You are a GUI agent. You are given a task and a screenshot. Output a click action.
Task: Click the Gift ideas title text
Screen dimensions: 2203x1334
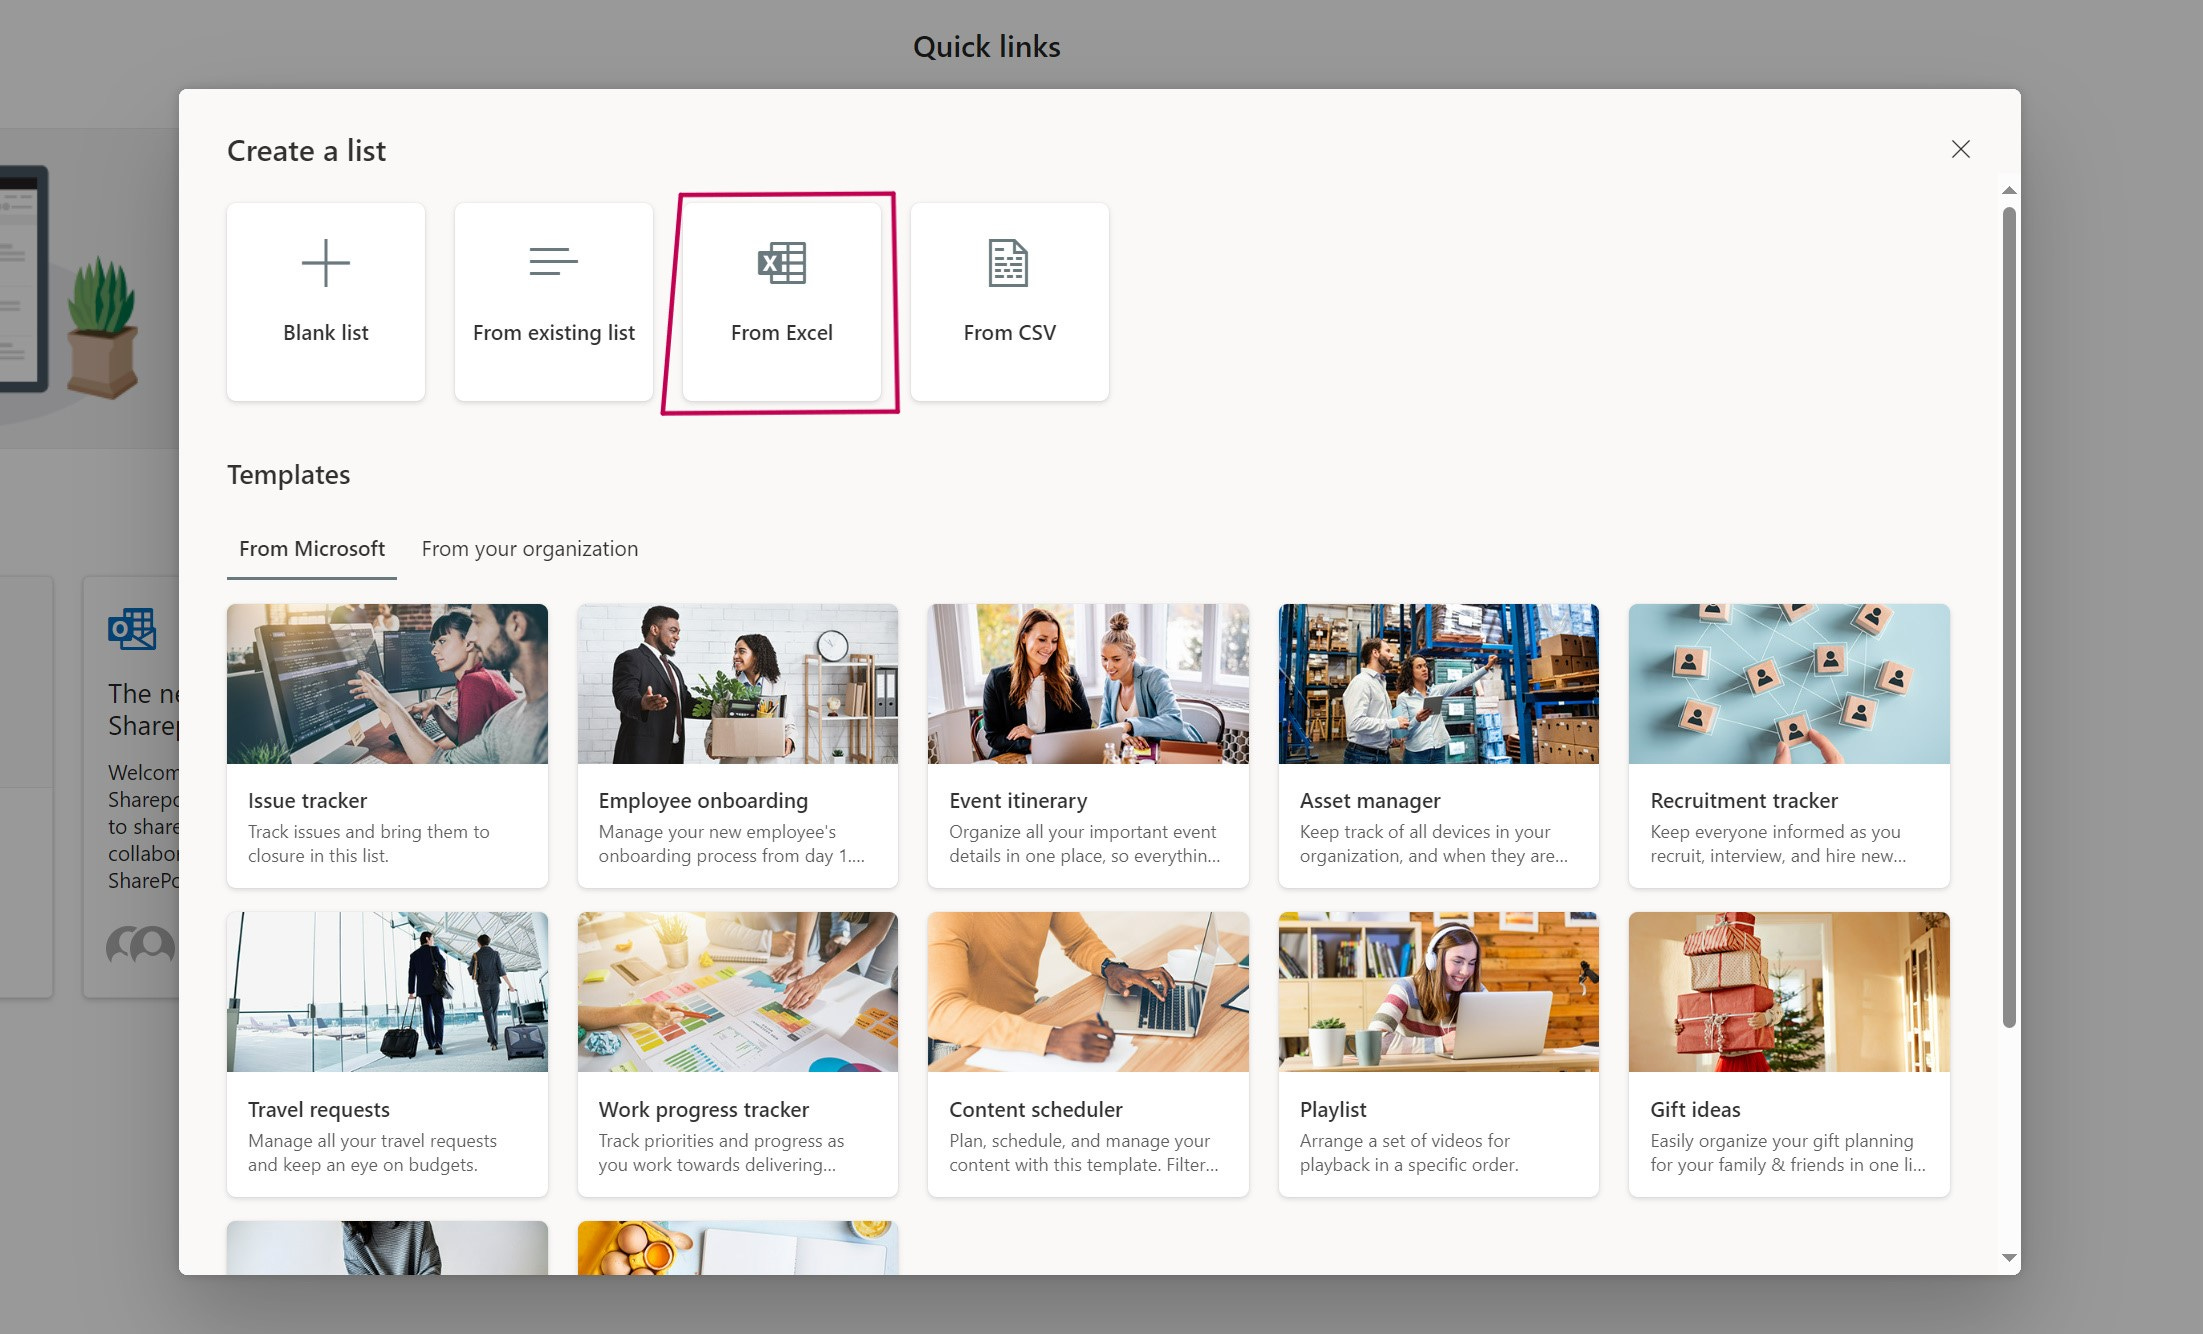coord(1695,1109)
